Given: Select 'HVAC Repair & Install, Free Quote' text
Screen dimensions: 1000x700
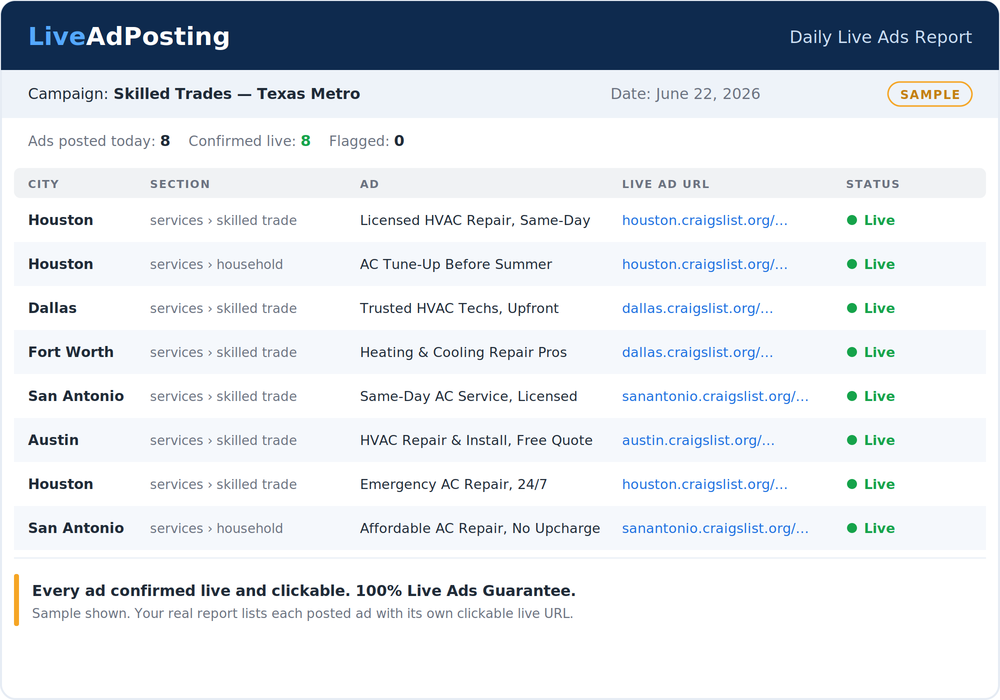Looking at the screenshot, I should [x=476, y=440].
